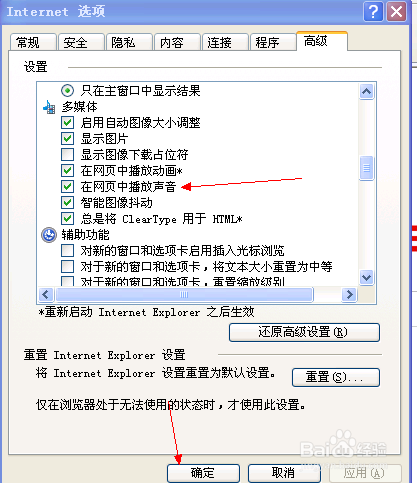
Task: Click left arrow on horizontal scrollbar
Action: pos(46,295)
